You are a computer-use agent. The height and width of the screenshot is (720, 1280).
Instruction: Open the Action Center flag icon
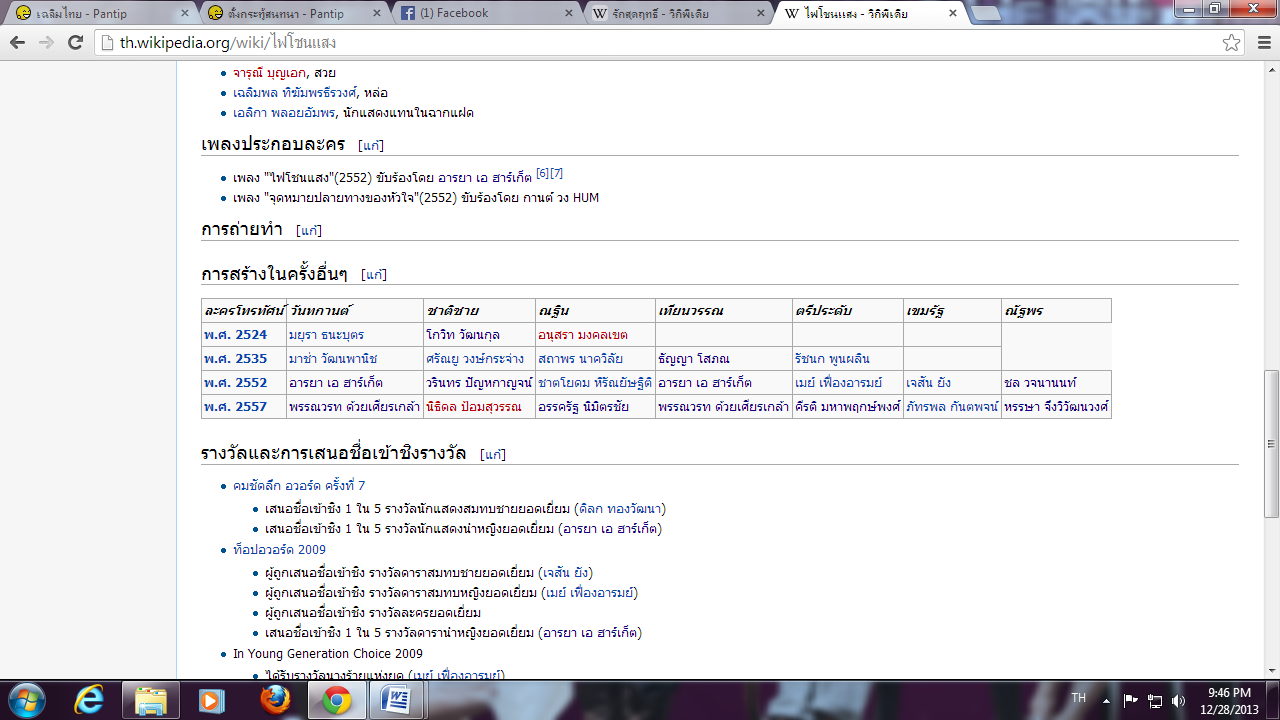pyautogui.click(x=1131, y=701)
